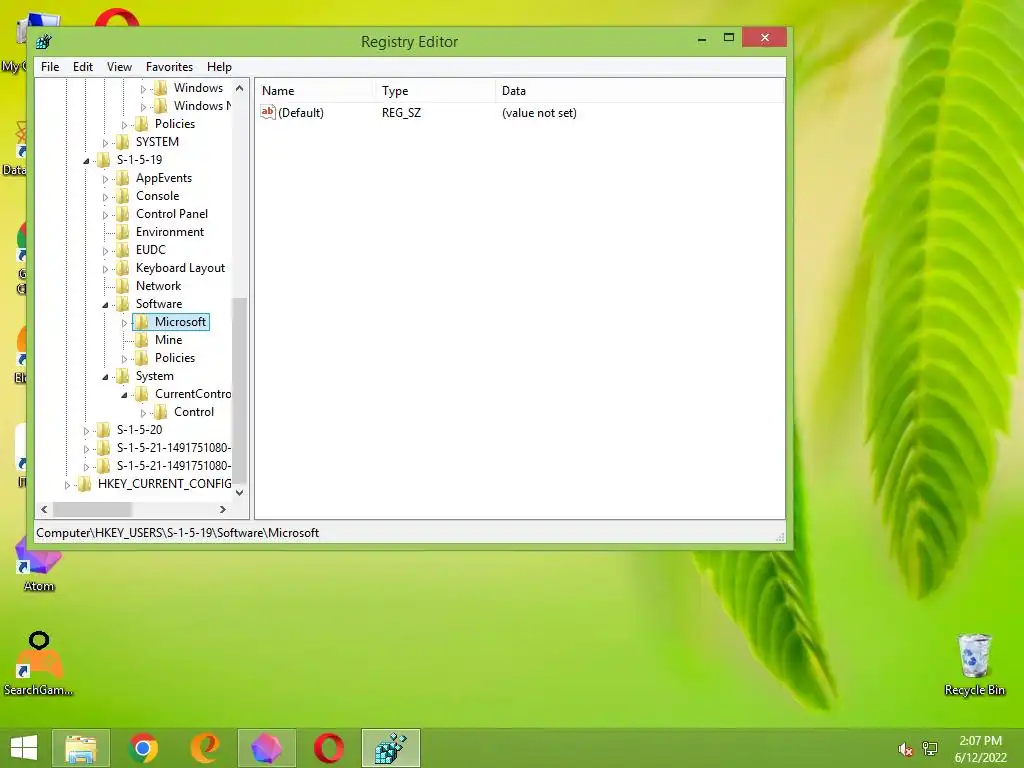Expand the S-1-5-20 key

(x=86, y=431)
